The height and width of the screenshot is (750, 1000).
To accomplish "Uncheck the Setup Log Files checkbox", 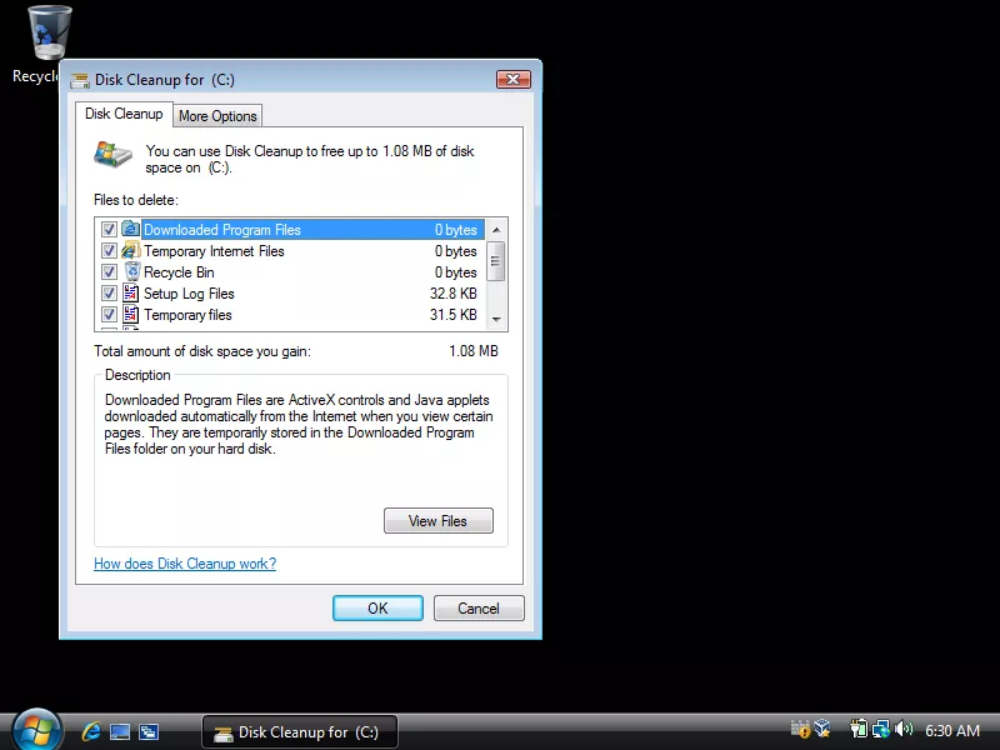I will point(109,293).
